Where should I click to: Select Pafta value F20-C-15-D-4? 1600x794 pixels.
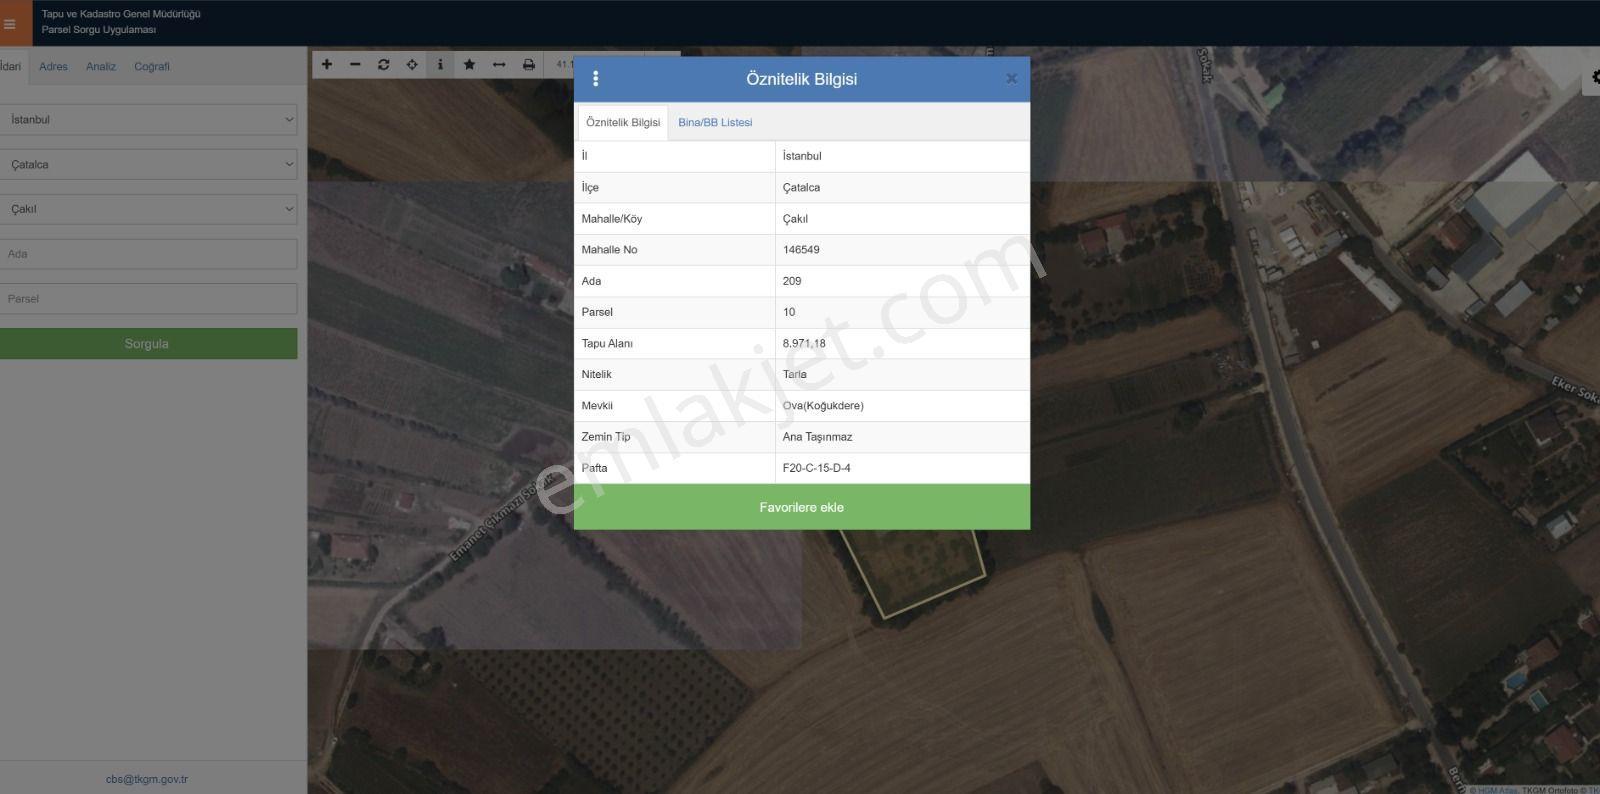816,468
